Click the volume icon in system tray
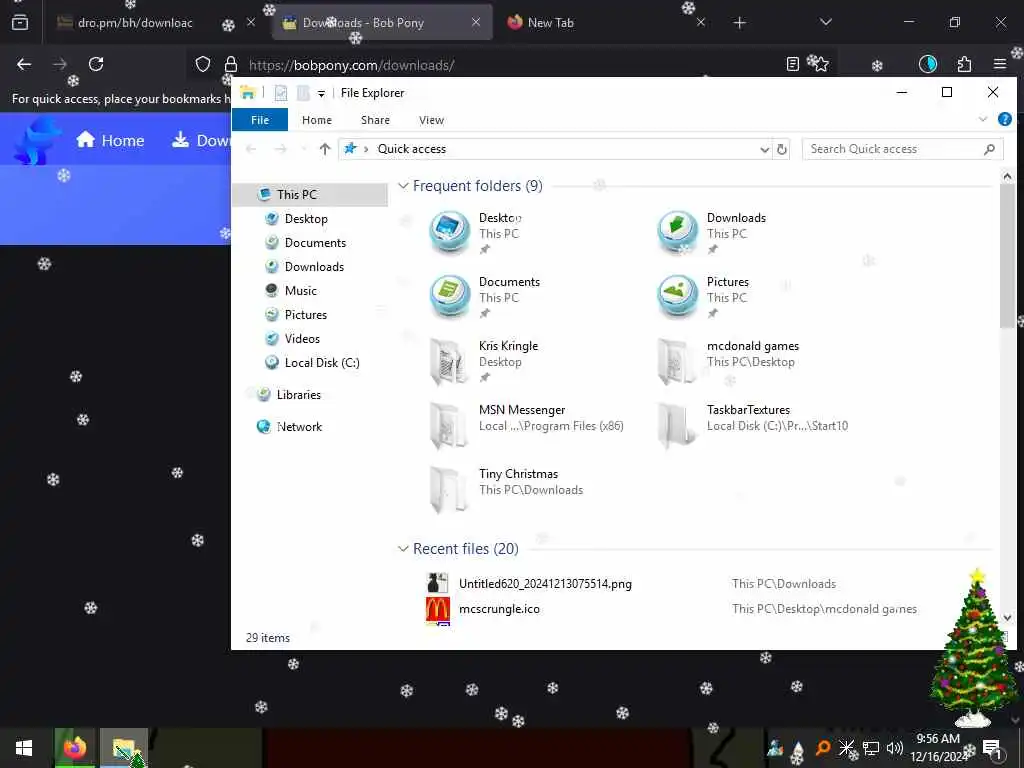Screen dimensions: 1024x768 click(x=894, y=748)
